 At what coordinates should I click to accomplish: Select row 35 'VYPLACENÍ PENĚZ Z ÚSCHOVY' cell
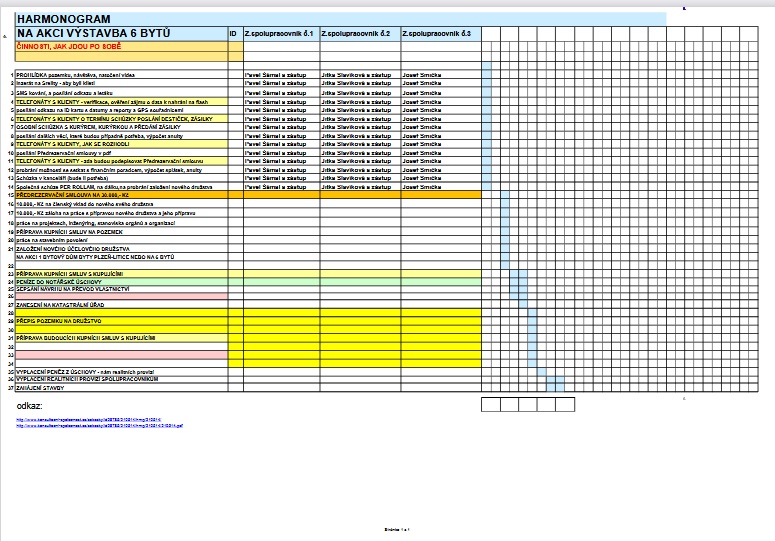tap(122, 372)
